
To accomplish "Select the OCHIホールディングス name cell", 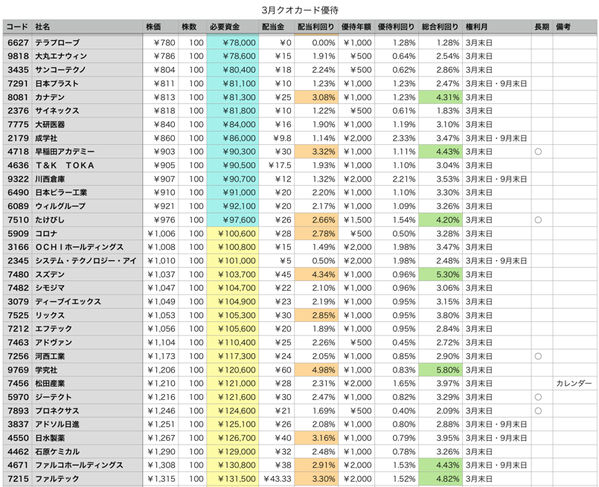I will (x=87, y=247).
